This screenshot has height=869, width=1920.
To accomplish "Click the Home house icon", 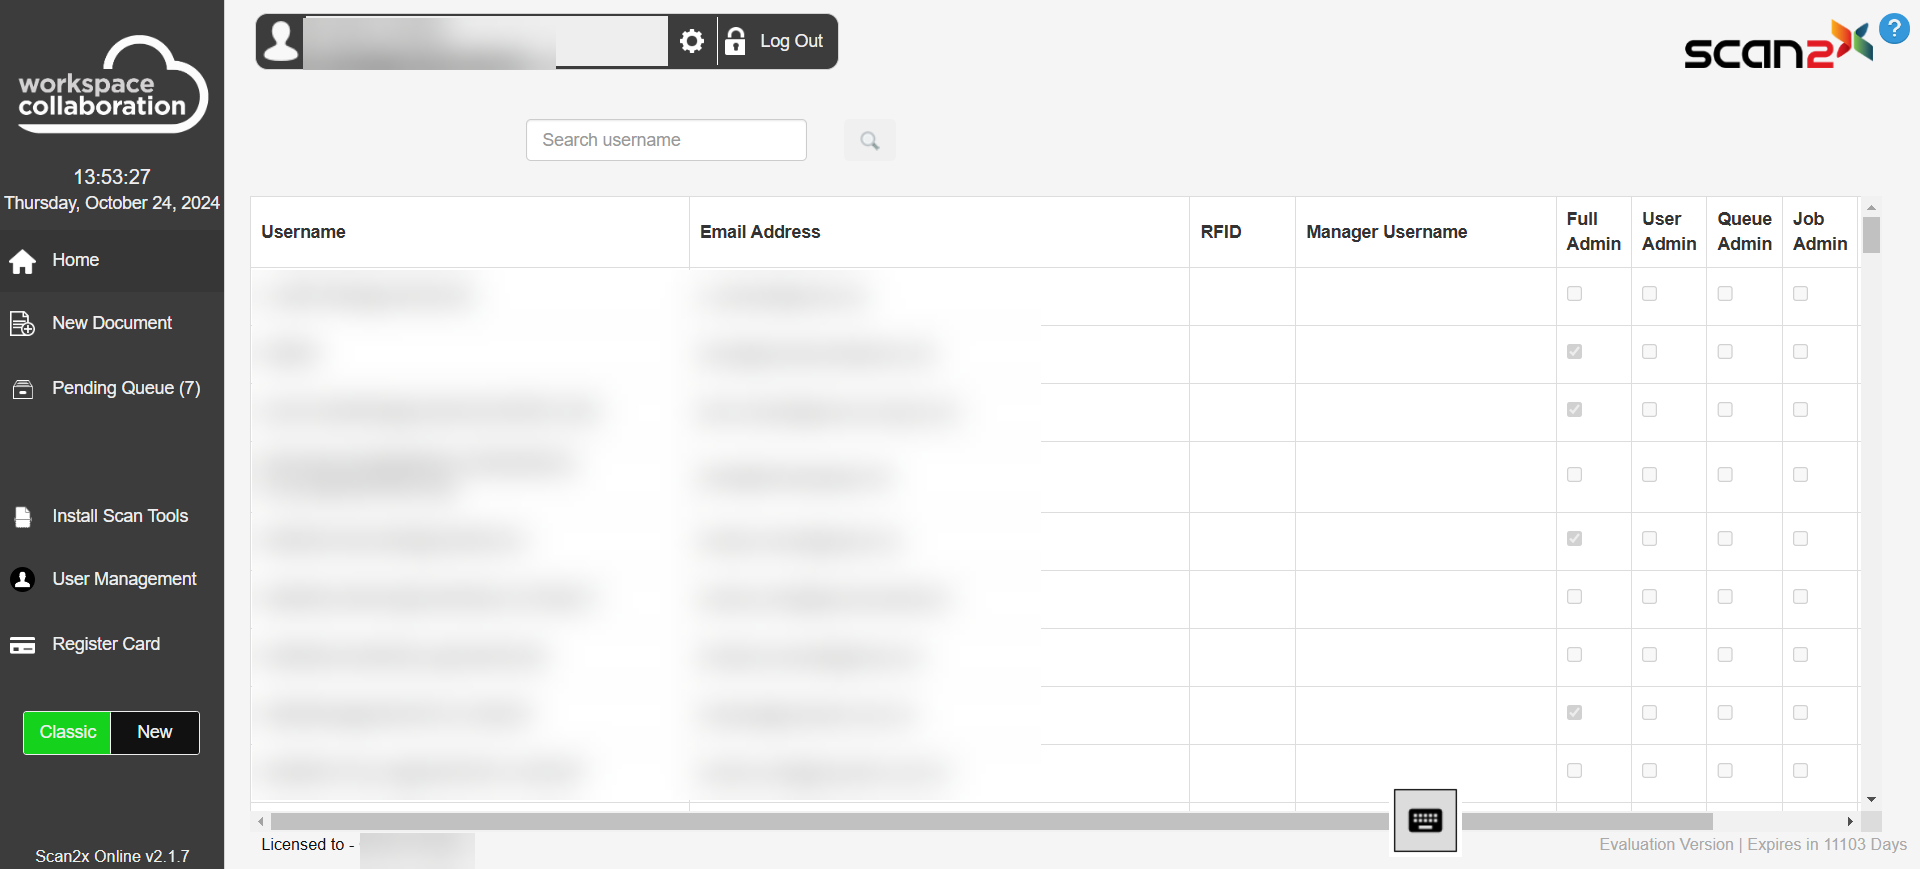I will 23,261.
